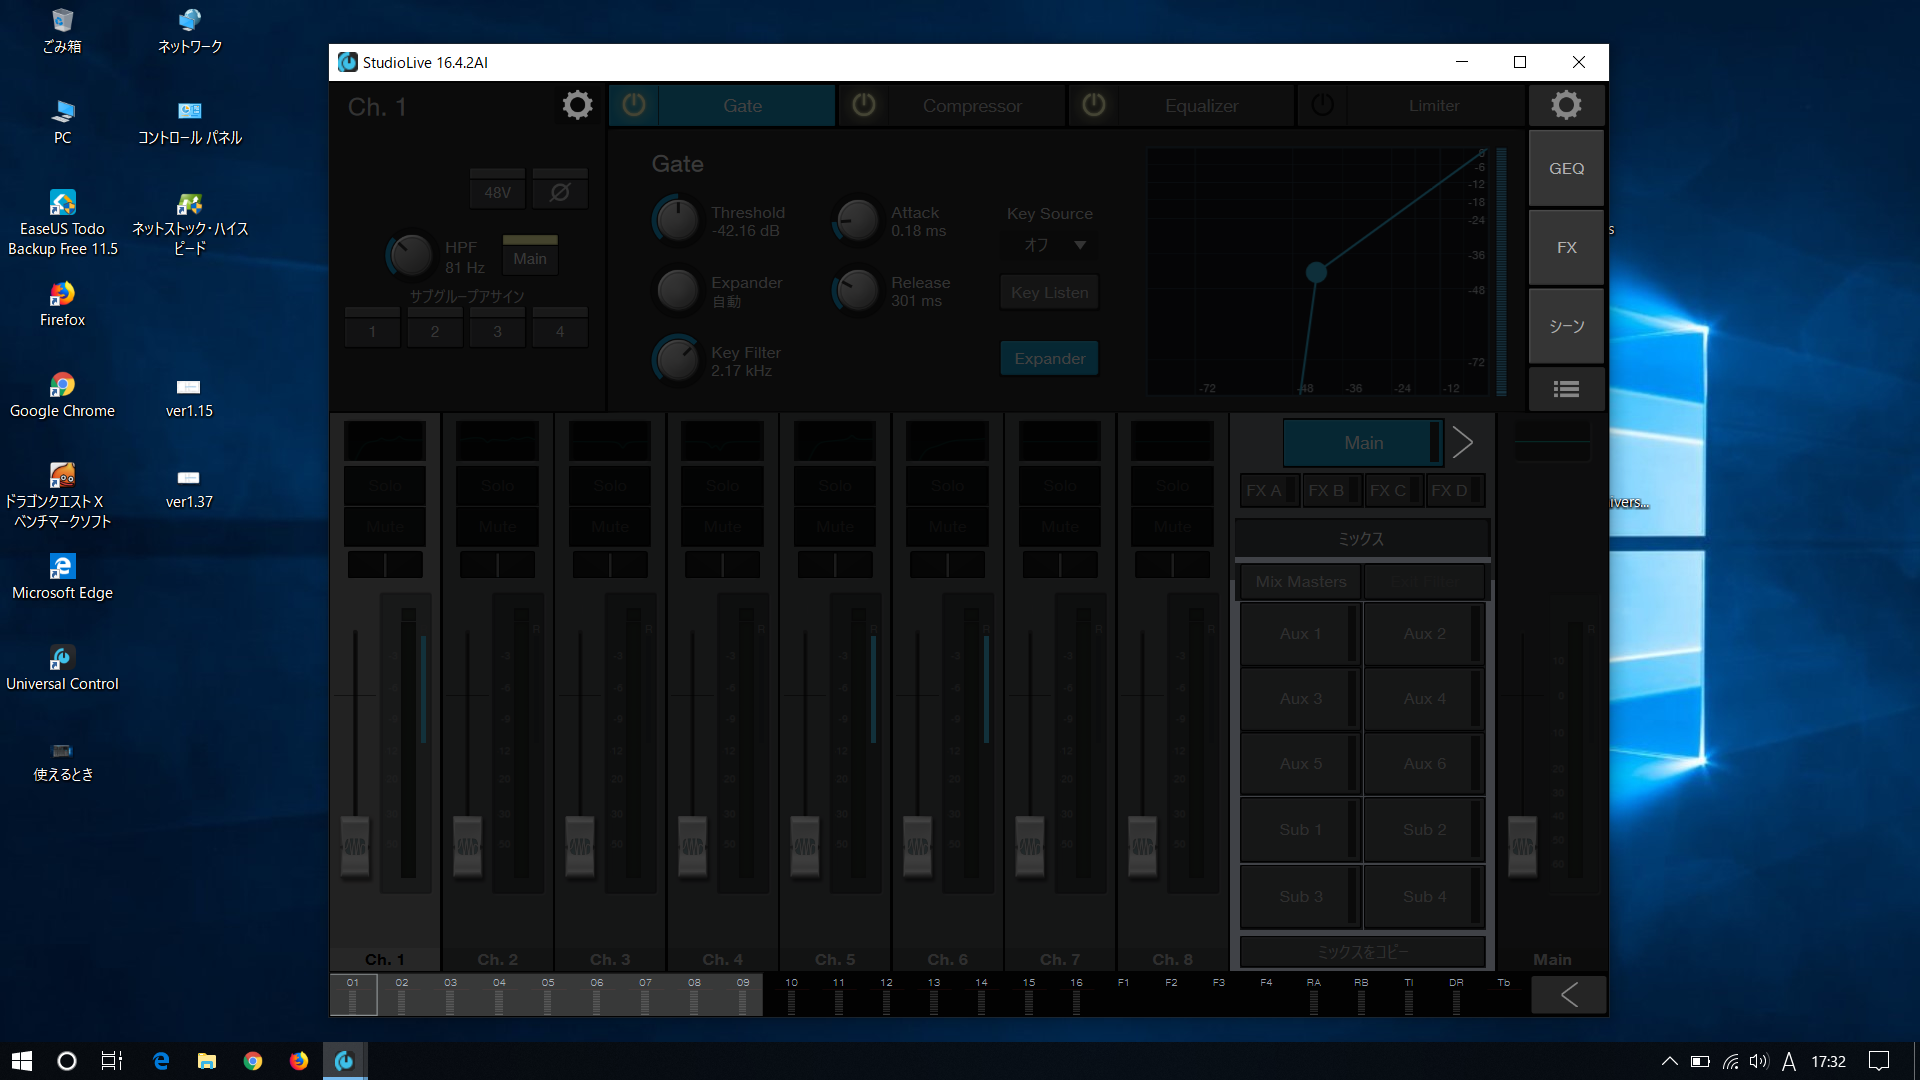Collapse the channel navigator with left arrow
Screen dimensions: 1920x1080
coord(1569,994)
